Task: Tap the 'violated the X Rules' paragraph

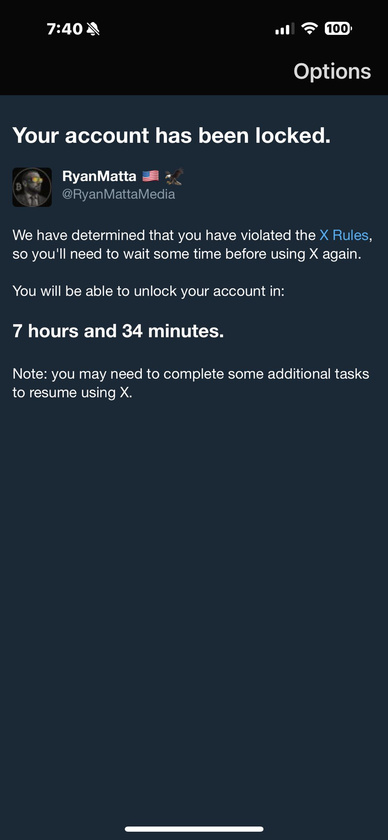Action: pyautogui.click(x=192, y=244)
